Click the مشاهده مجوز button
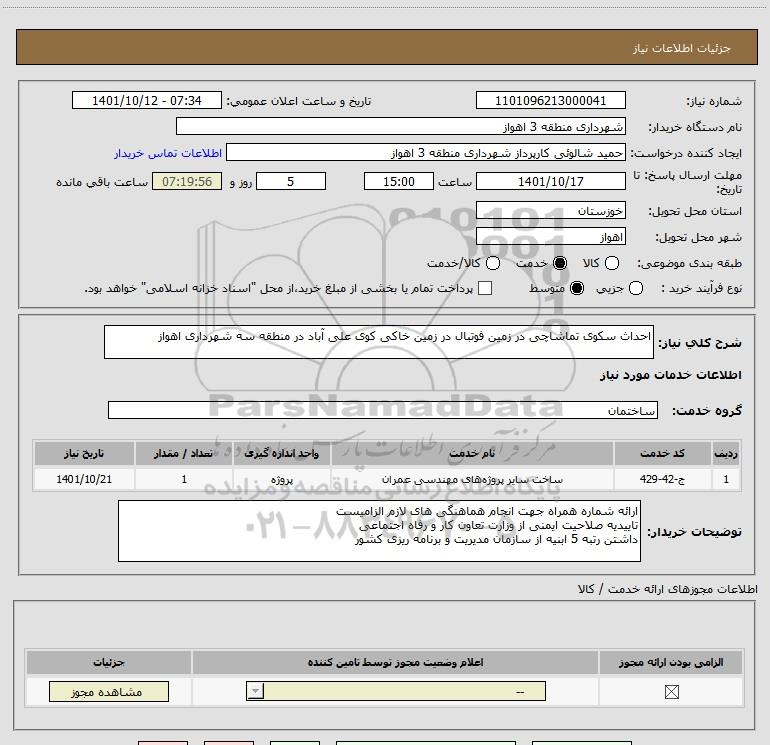Viewport: 770px width, 745px height. pyautogui.click(x=109, y=691)
